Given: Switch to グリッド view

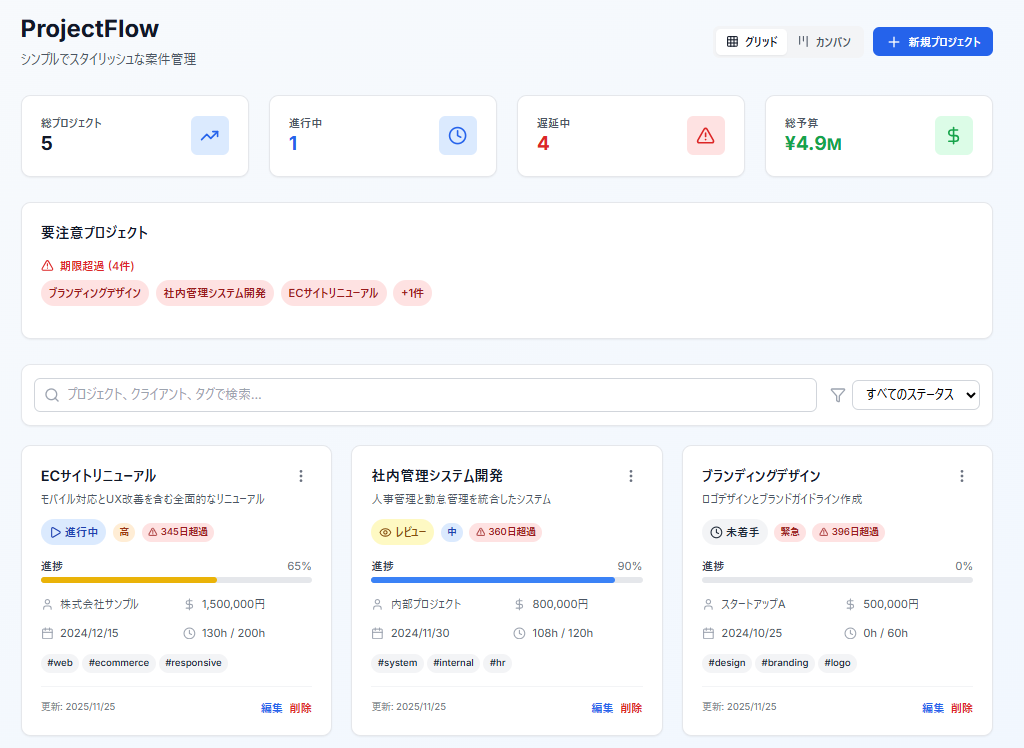Looking at the screenshot, I should click(x=752, y=42).
